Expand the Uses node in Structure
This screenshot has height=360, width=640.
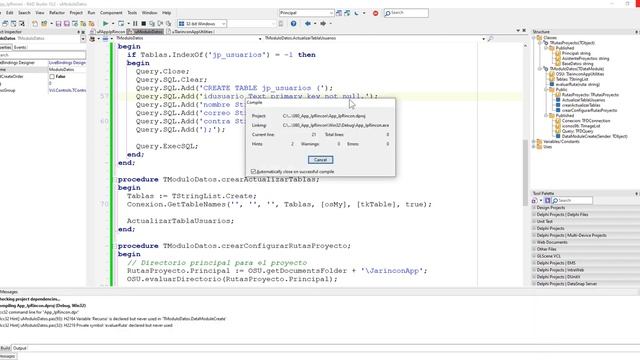tap(533, 147)
